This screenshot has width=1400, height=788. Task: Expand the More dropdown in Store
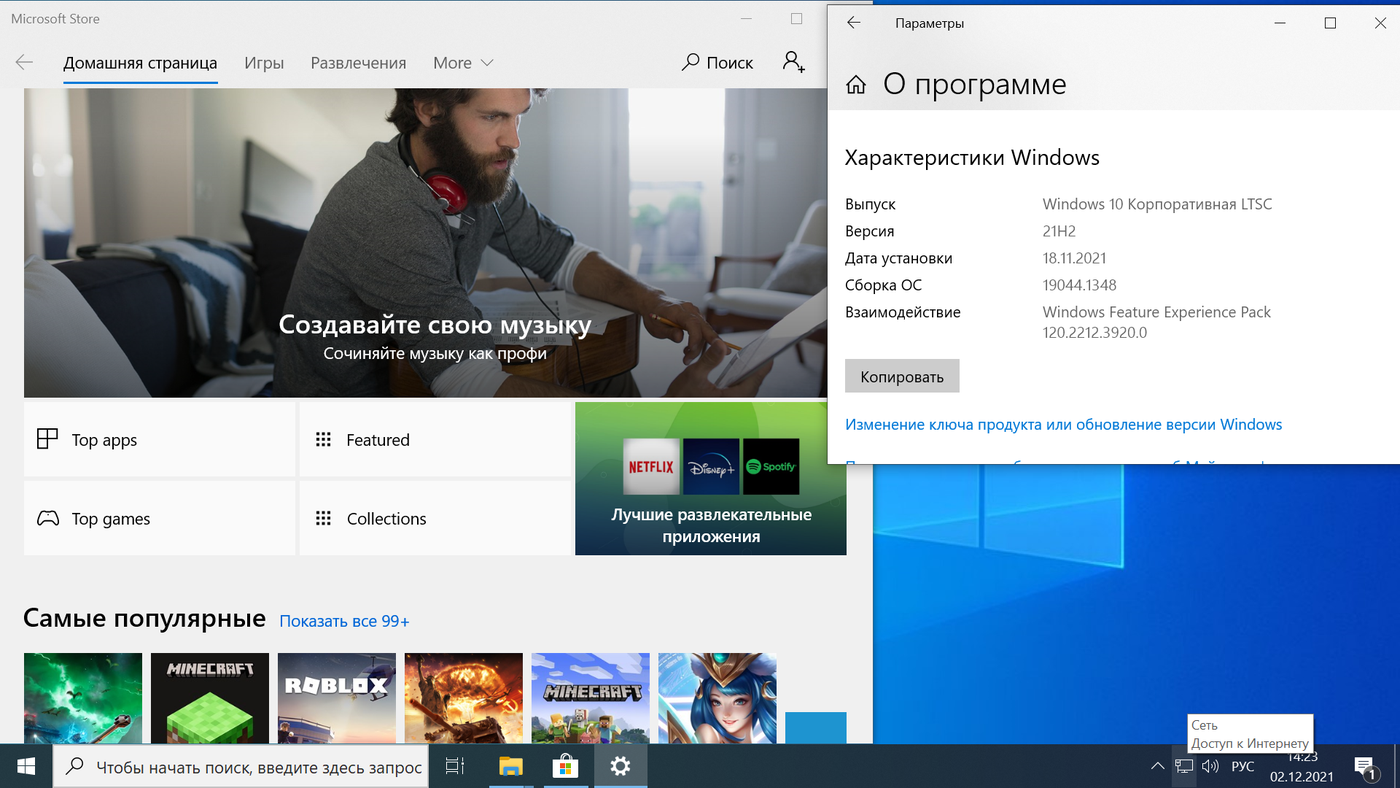tap(463, 62)
